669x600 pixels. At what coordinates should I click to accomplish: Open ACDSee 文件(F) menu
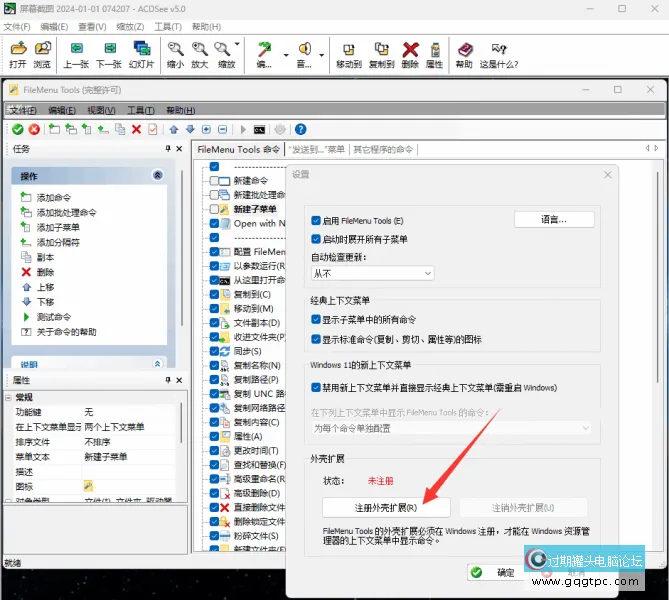click(17, 27)
